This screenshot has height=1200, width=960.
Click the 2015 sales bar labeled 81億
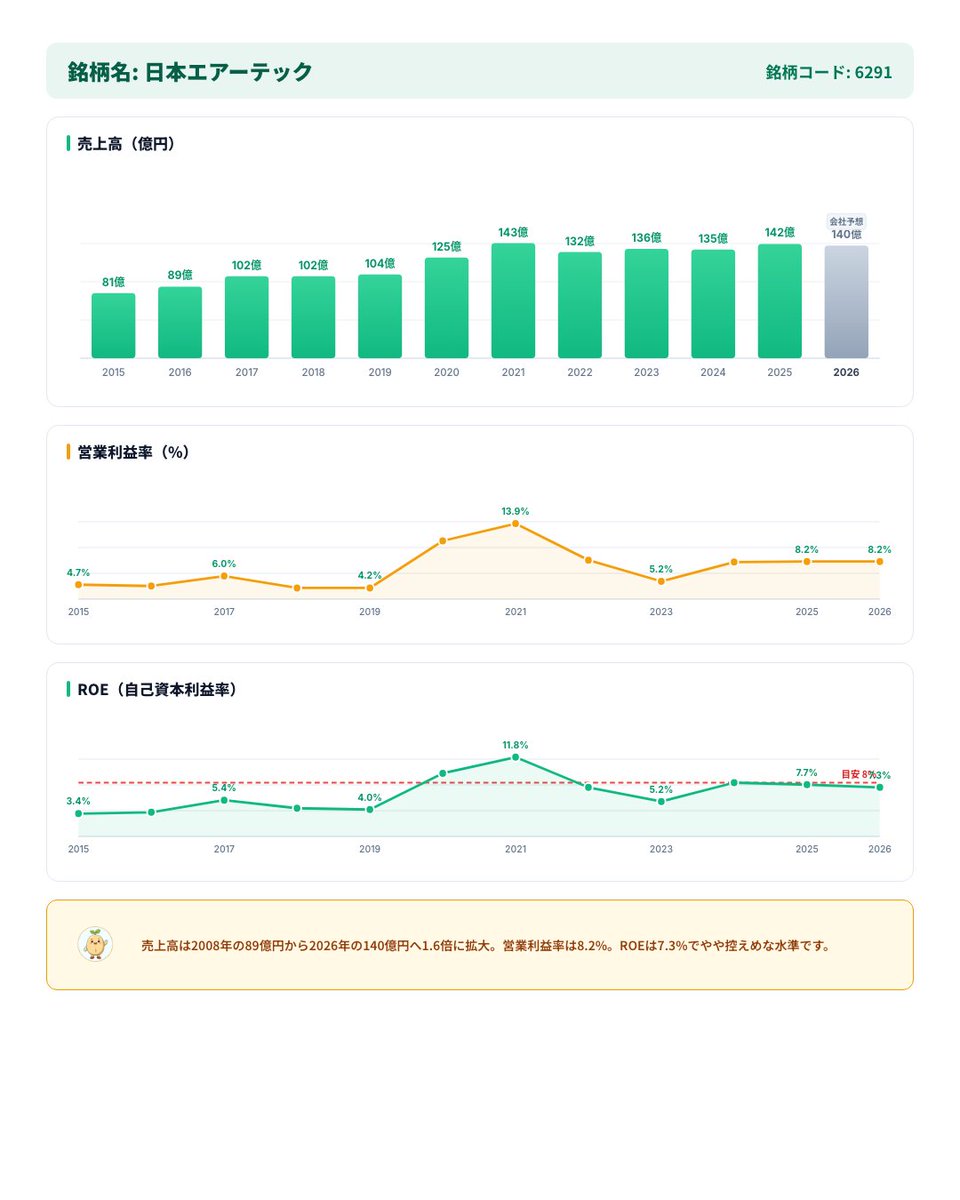[x=113, y=325]
